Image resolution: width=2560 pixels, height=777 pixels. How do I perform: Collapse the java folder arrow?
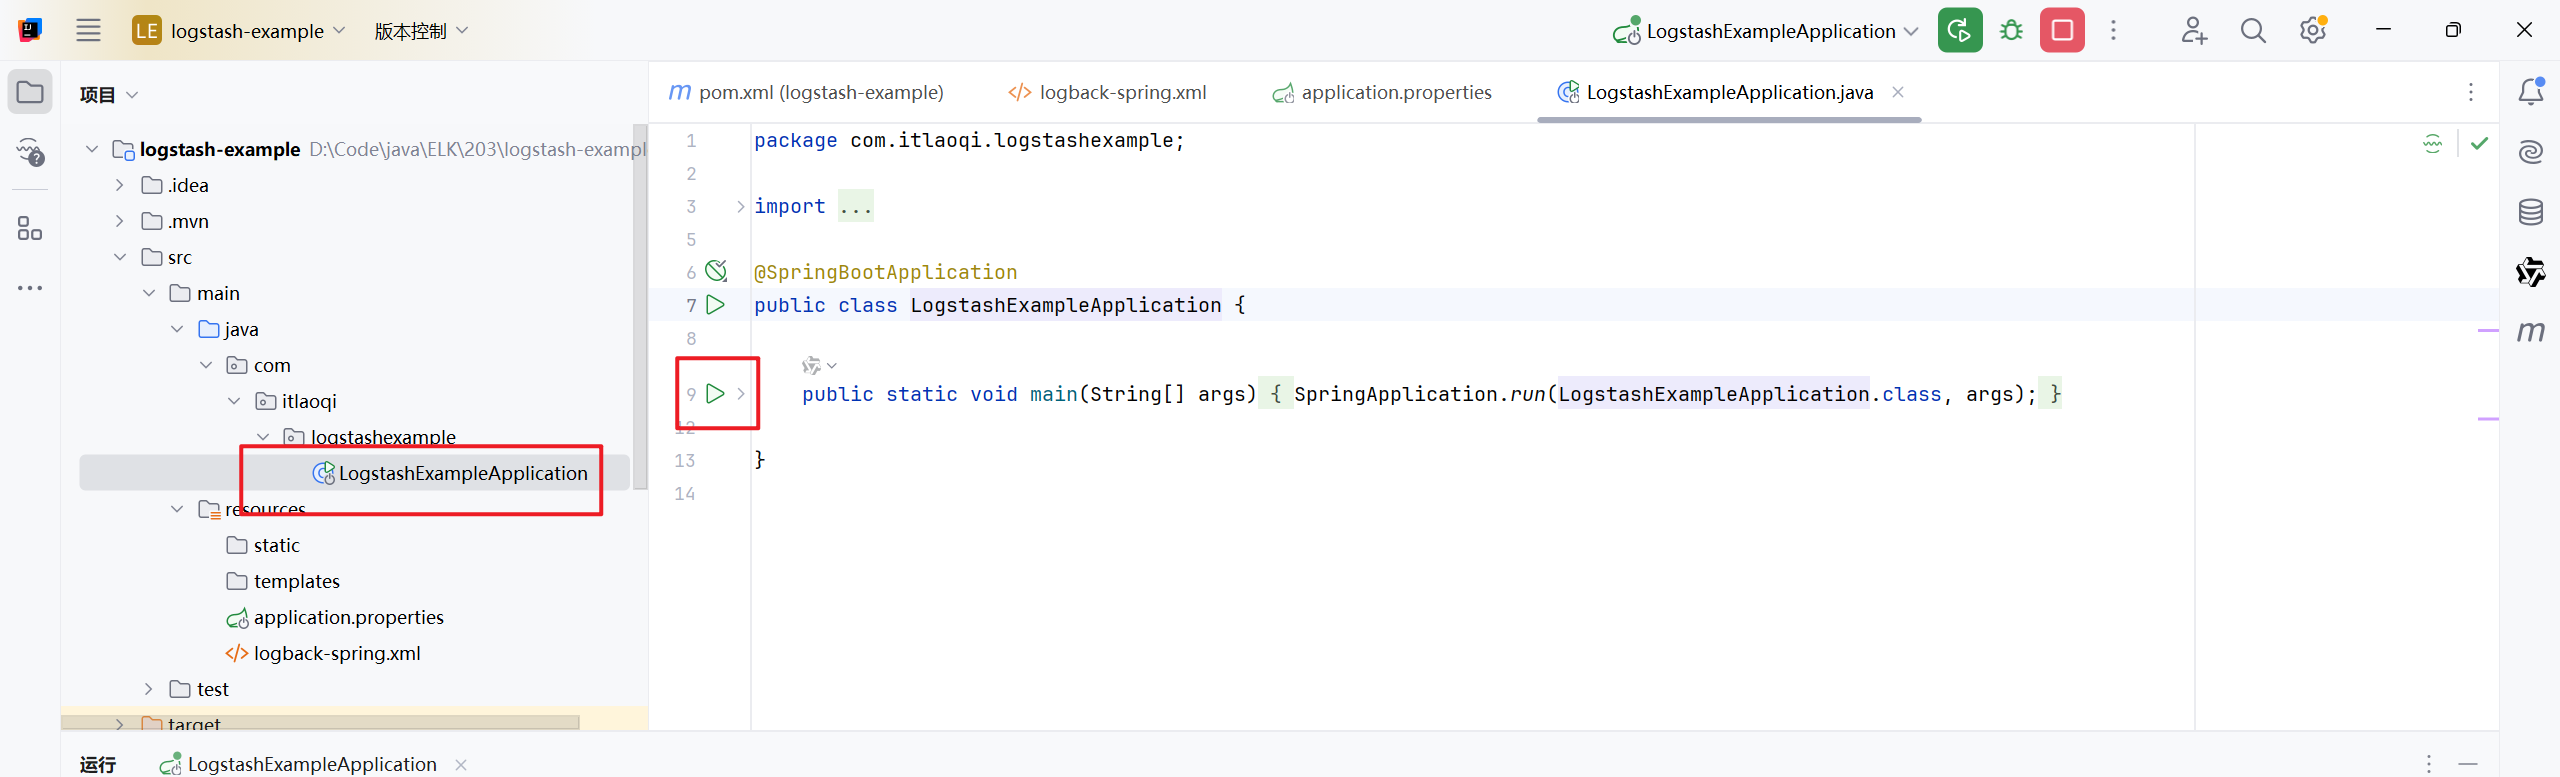177,329
